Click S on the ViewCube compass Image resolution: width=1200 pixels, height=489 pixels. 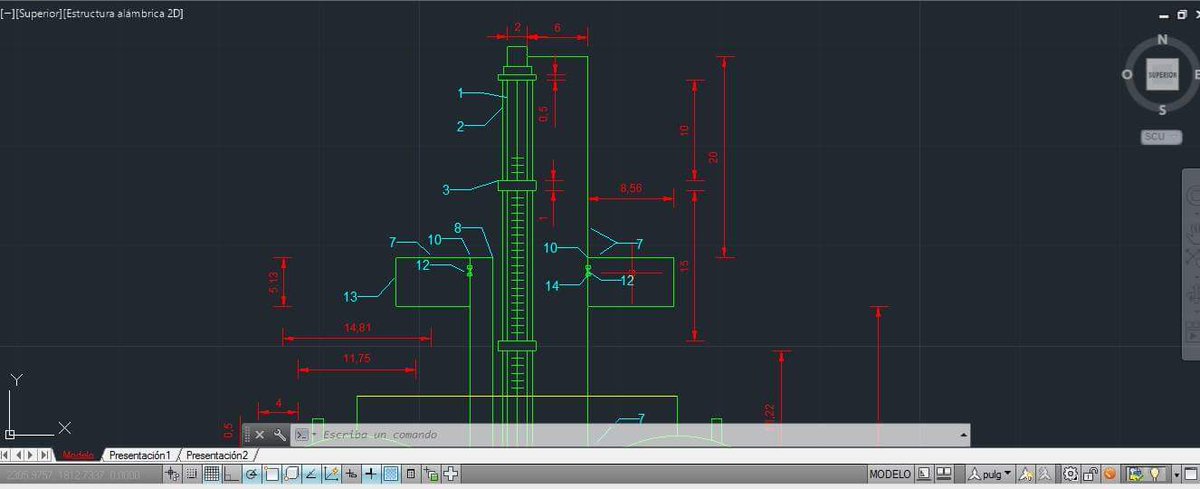(x=1162, y=110)
